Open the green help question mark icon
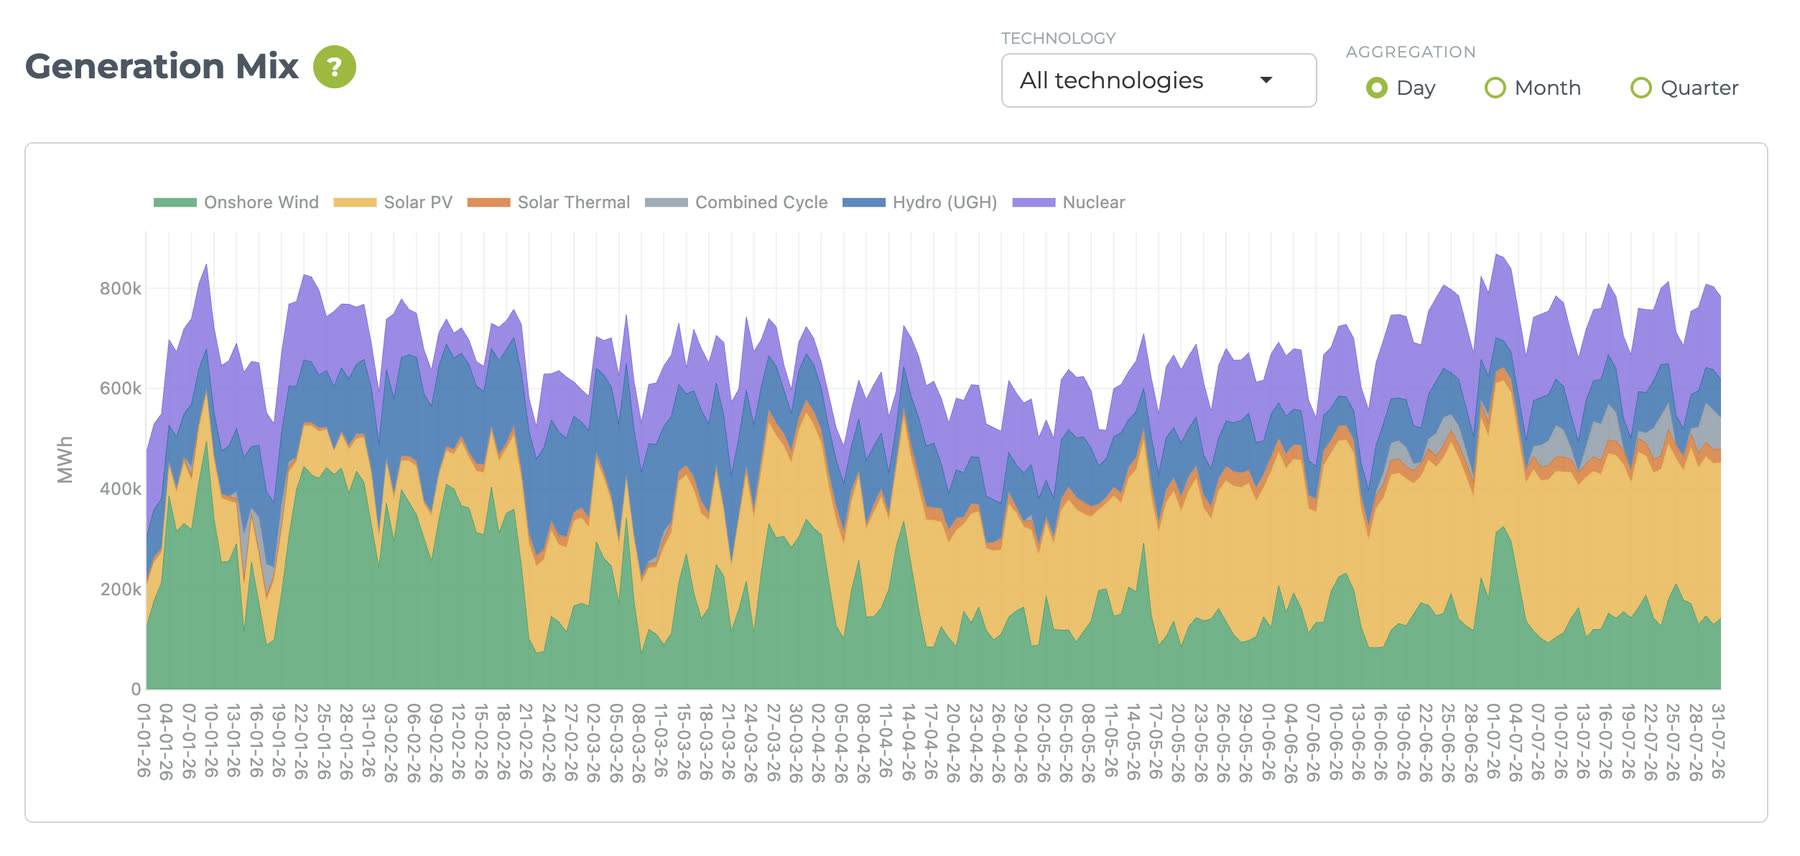Screen dimensions: 1800x856 (335, 67)
